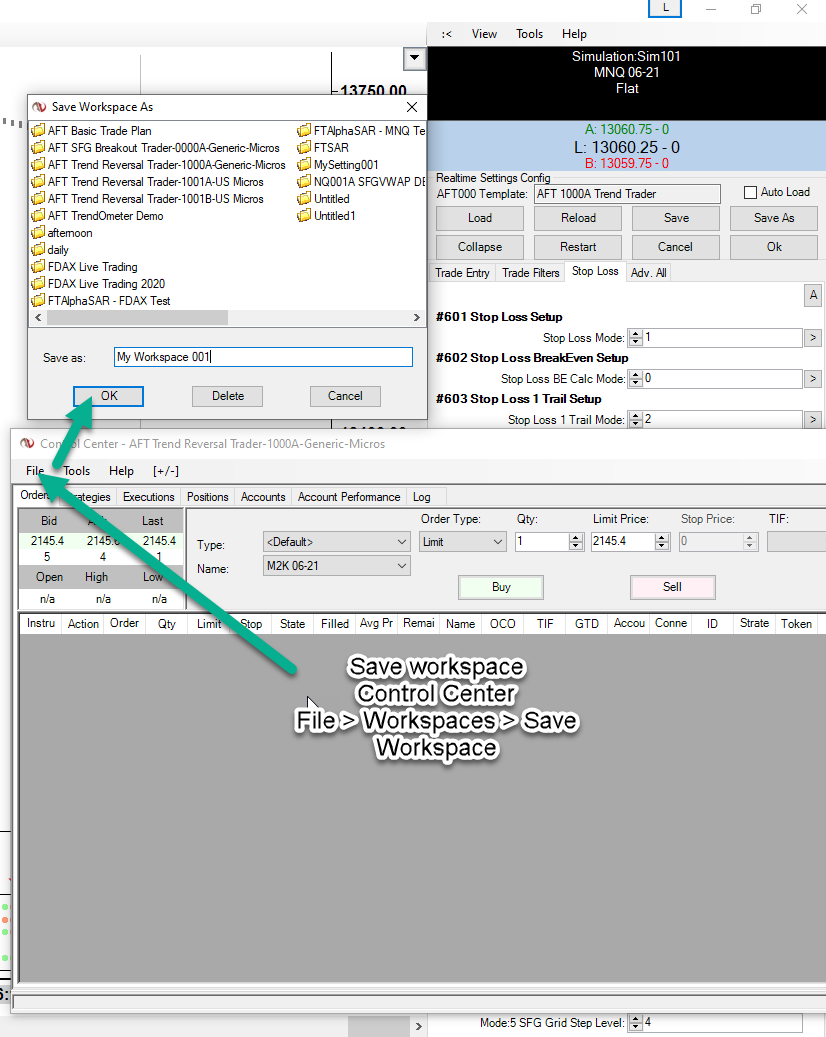The image size is (826, 1037).
Task: Click the FDAX Live Trading 2020 folder
Action: pyautogui.click(x=106, y=284)
